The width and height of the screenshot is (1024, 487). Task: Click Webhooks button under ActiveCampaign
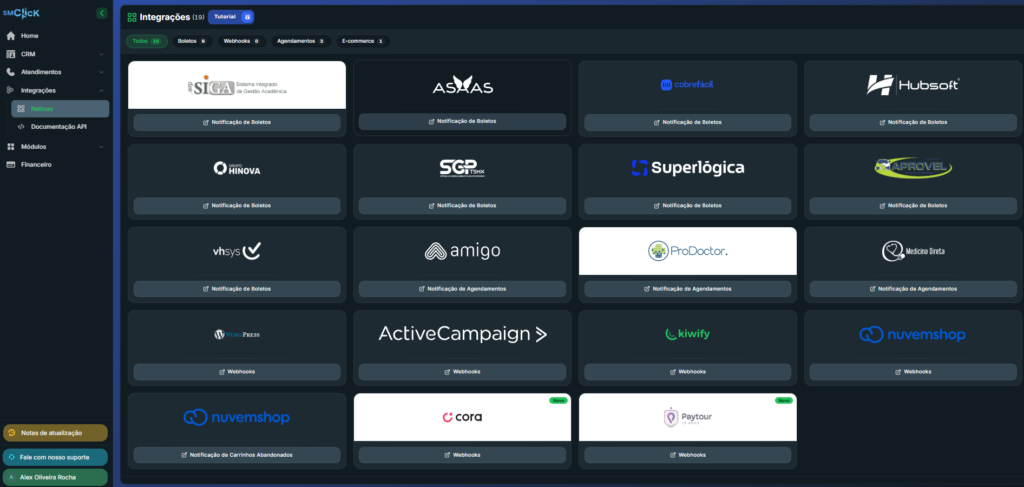(462, 371)
